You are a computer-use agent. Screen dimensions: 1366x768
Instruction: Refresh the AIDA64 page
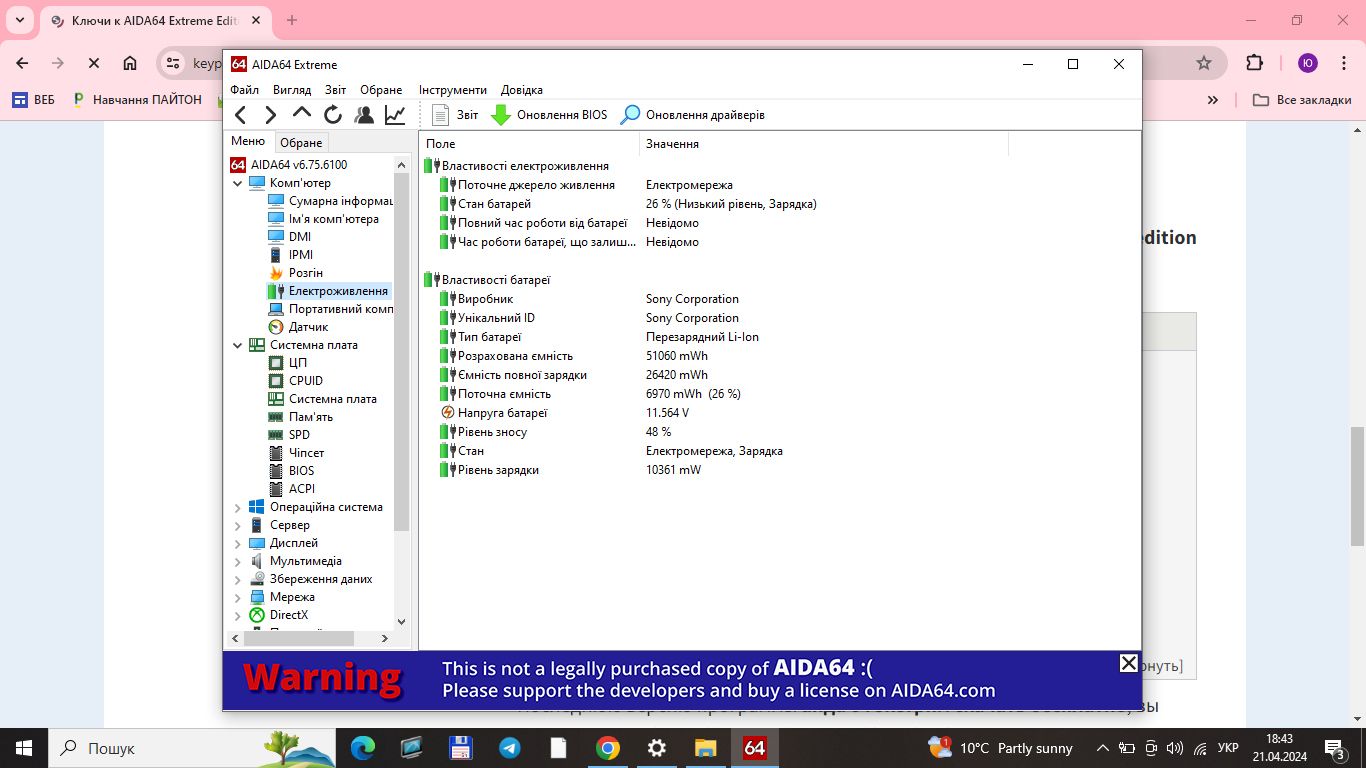point(333,115)
